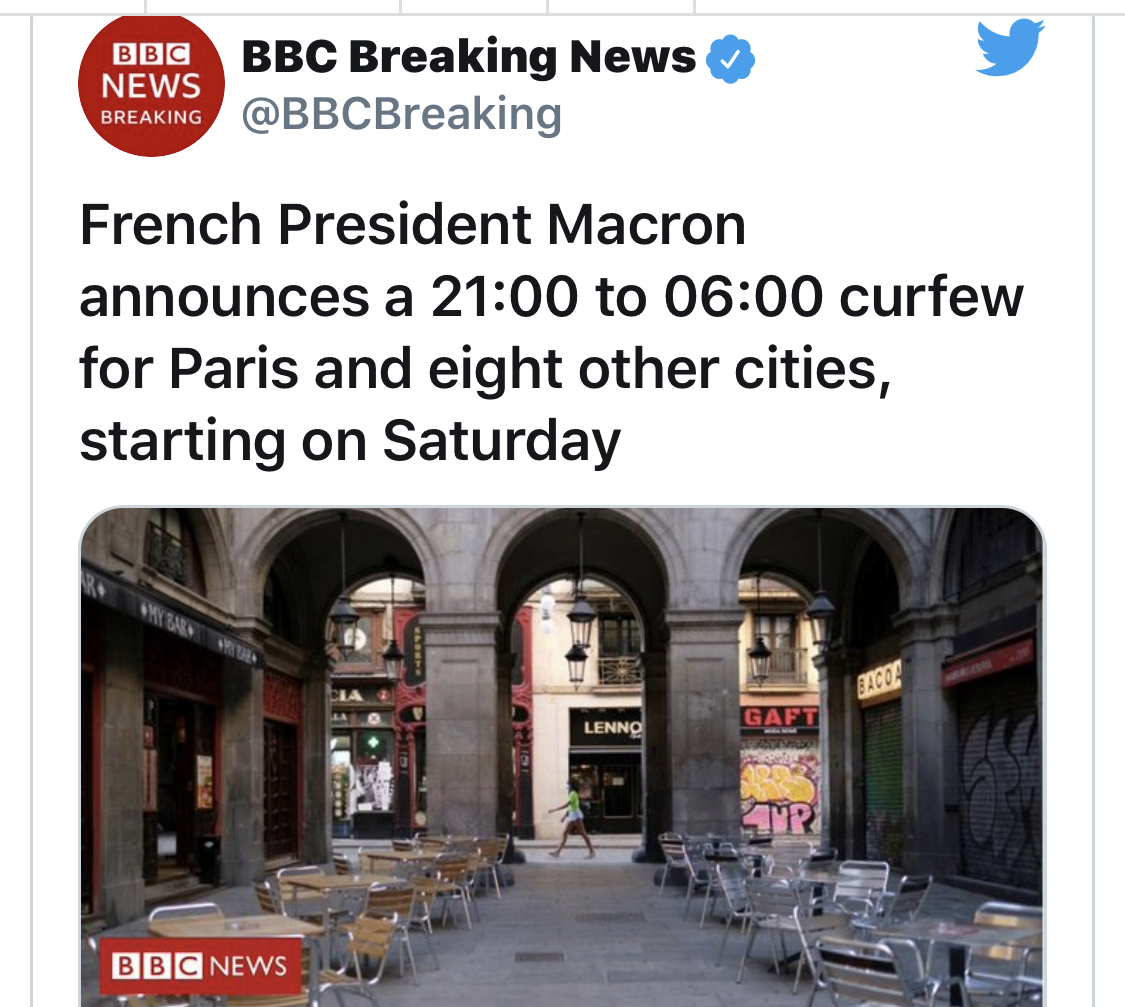Click the red GAFT shop sign
Image resolution: width=1125 pixels, height=1007 pixels.
click(779, 717)
